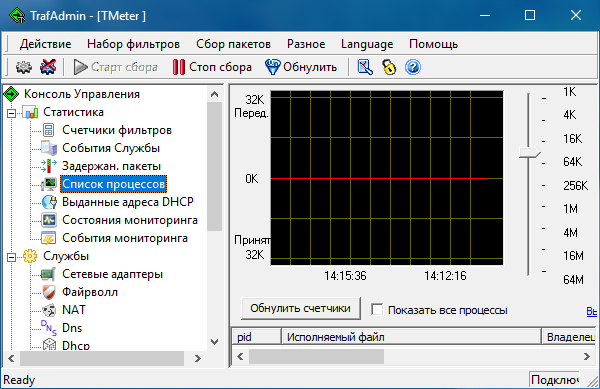This screenshot has width=600, height=389.
Task: Select the Консоль Управления root node
Action: point(82,94)
